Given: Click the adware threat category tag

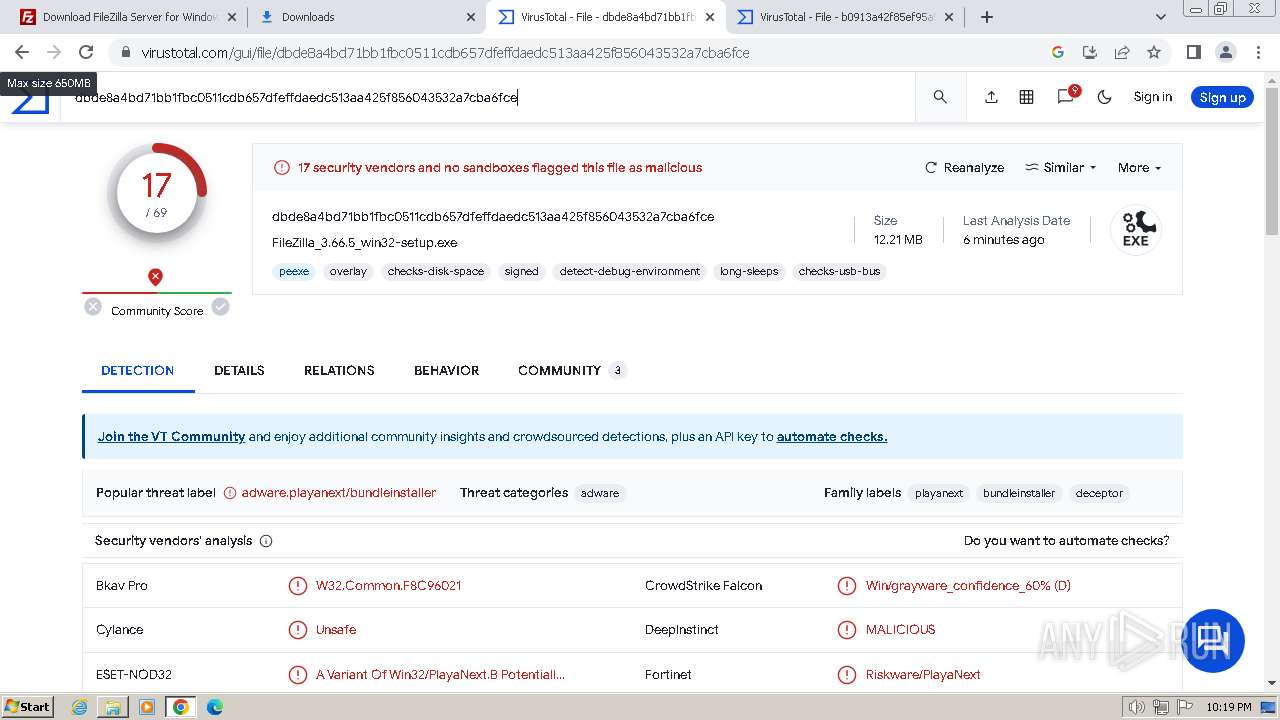Looking at the screenshot, I should point(600,493).
